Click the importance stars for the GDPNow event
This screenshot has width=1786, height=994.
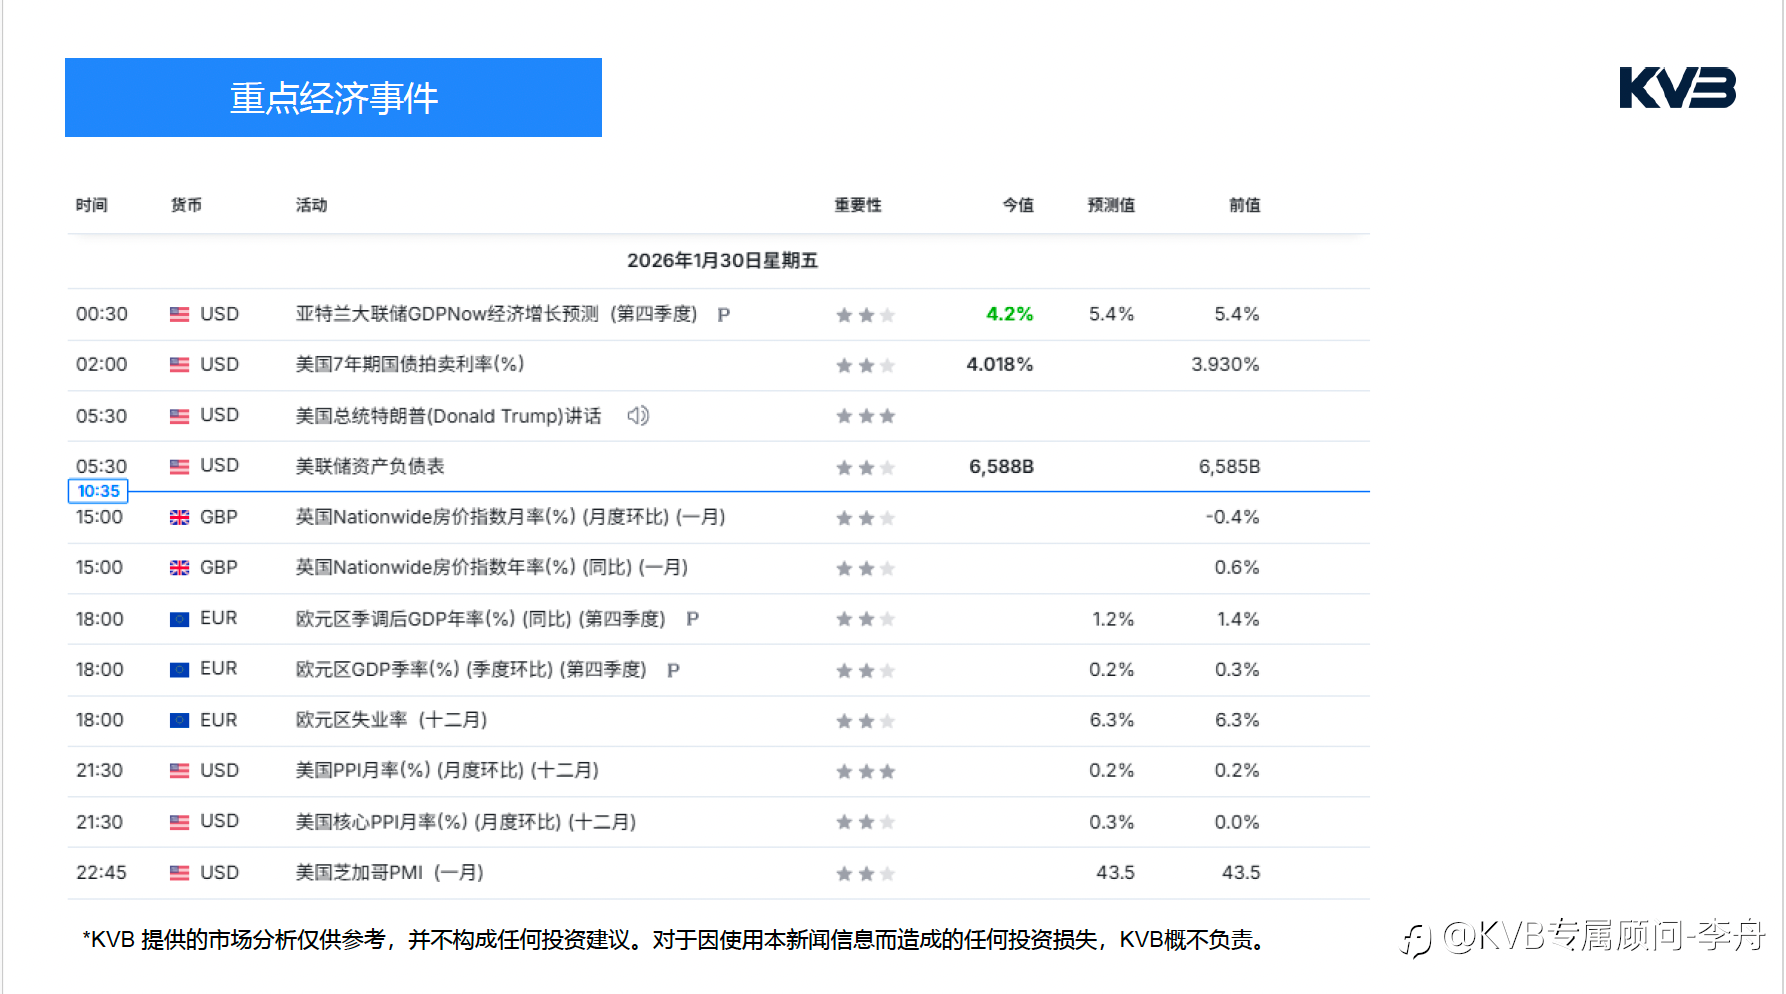click(866, 315)
